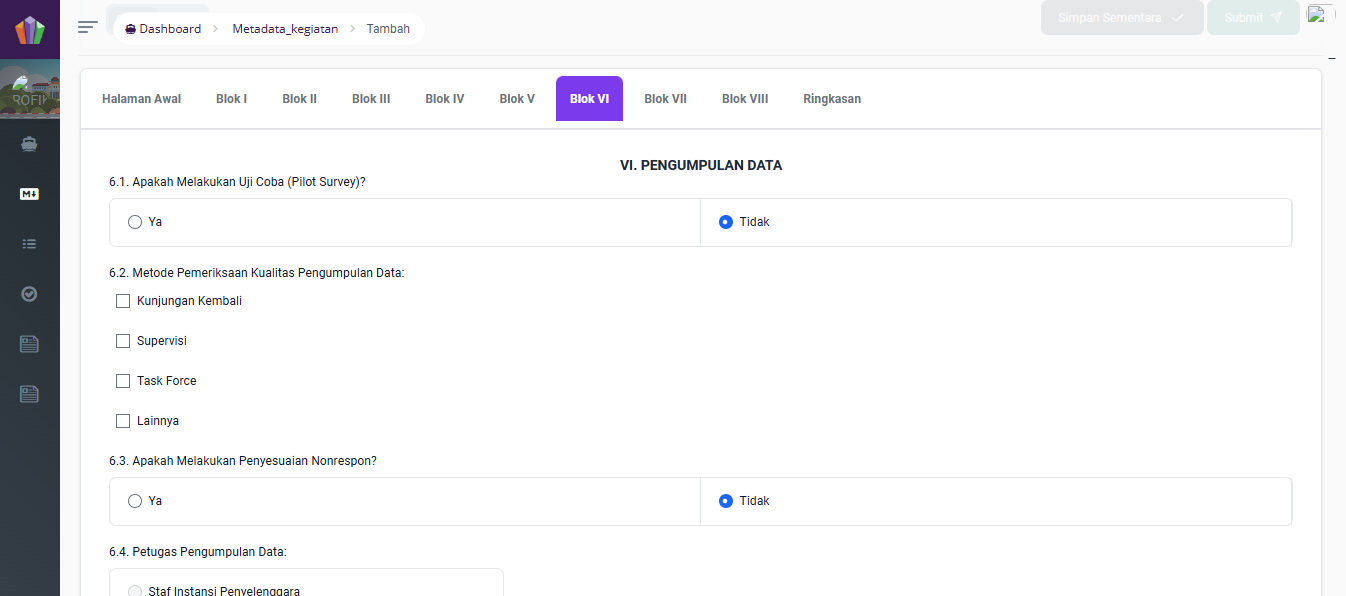This screenshot has width=1346, height=596.
Task: Open the circled checkmark sidebar icon
Action: (x=29, y=294)
